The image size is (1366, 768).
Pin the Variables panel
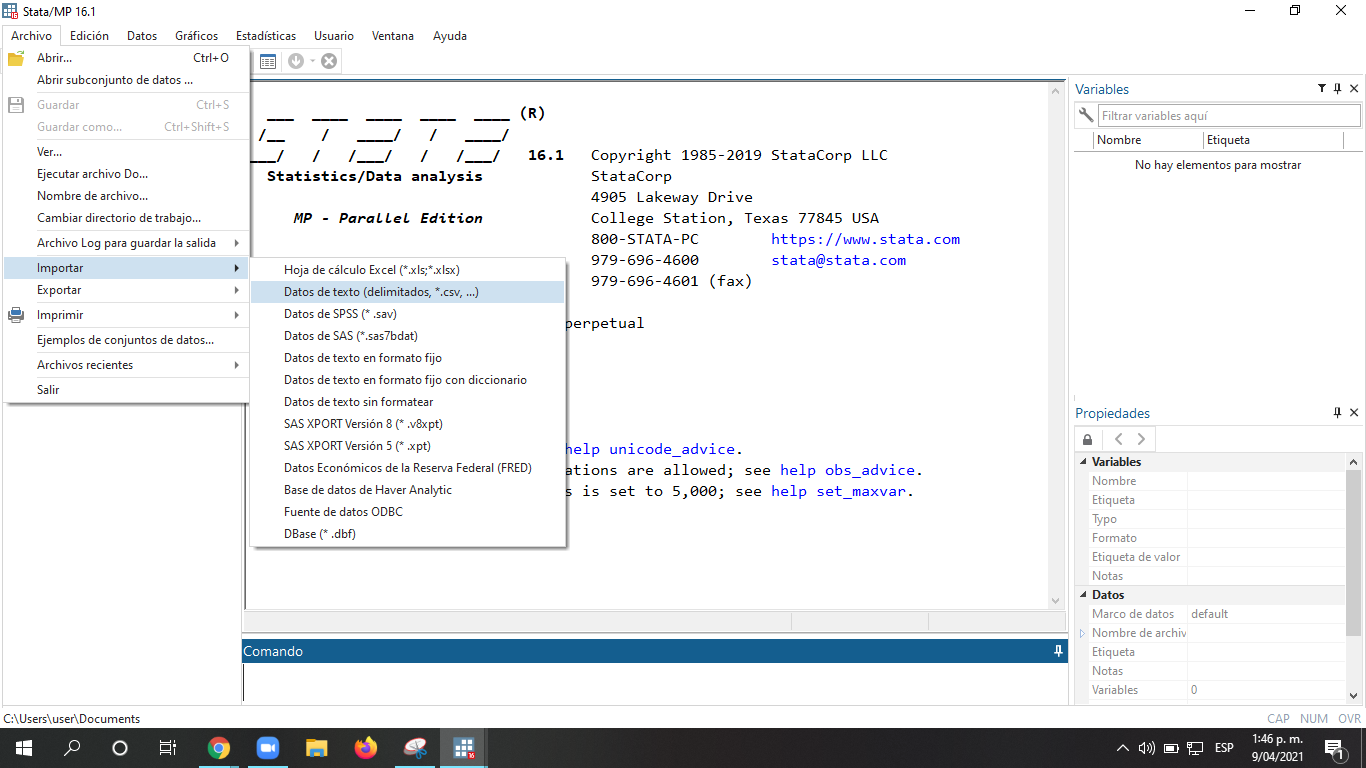1338,89
